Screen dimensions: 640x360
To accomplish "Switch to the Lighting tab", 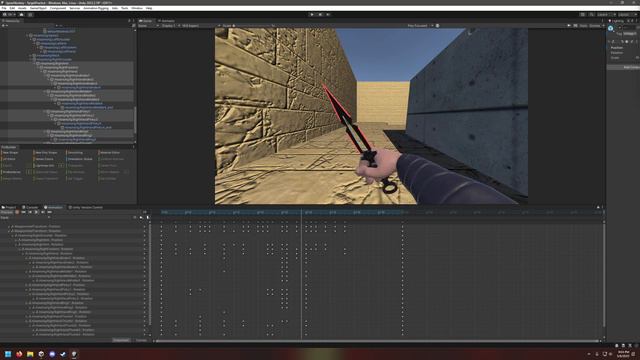I will [616, 21].
